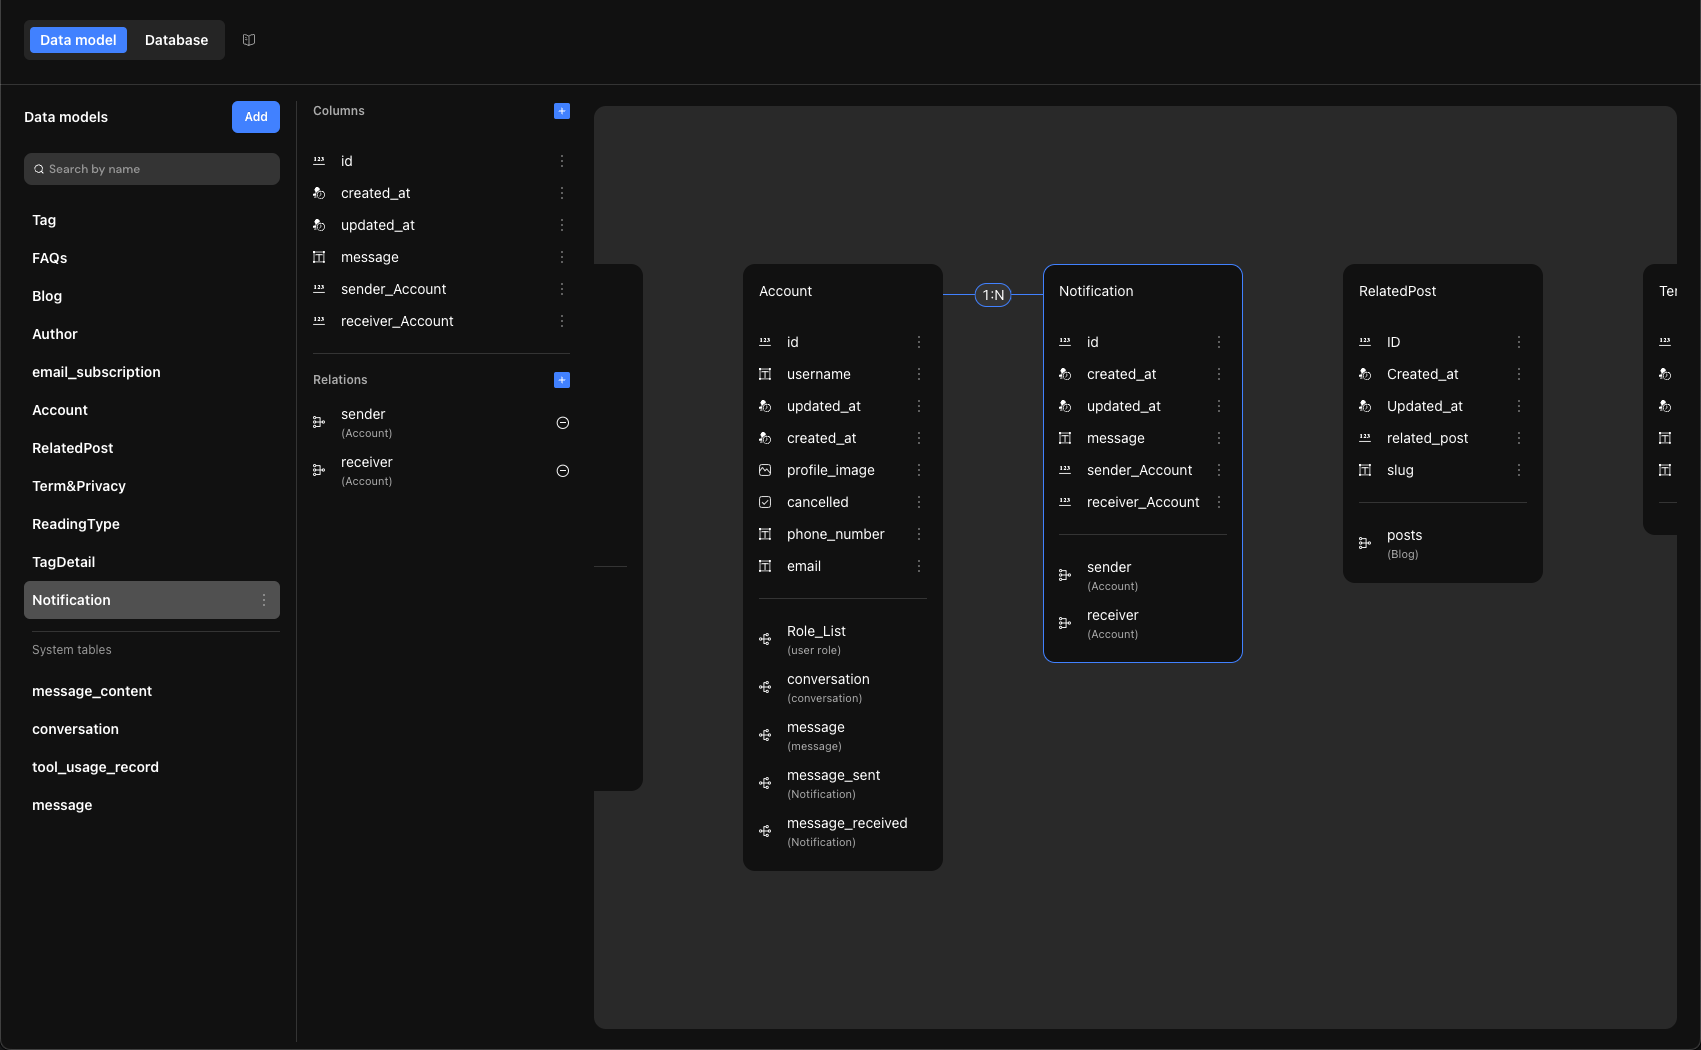
Task: Click the Account table header in diagram
Action: [x=785, y=291]
